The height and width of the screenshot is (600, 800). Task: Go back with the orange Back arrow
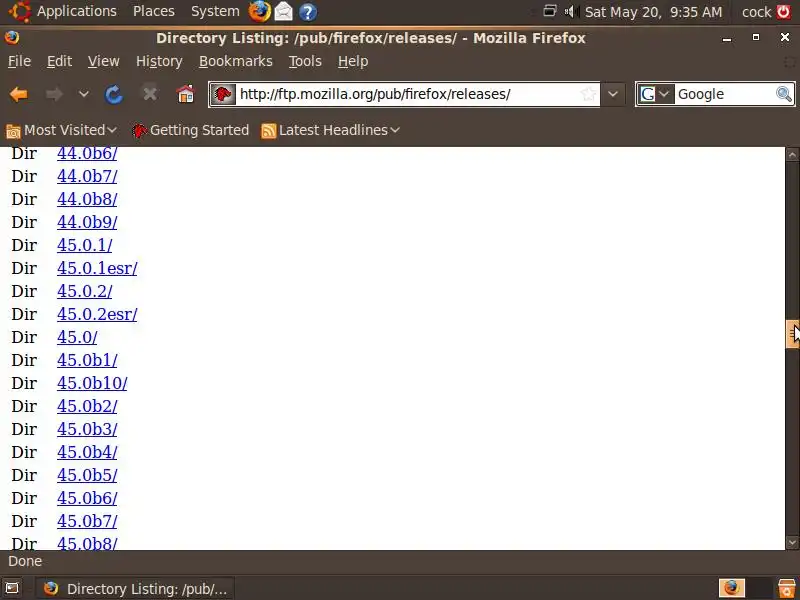click(19, 94)
